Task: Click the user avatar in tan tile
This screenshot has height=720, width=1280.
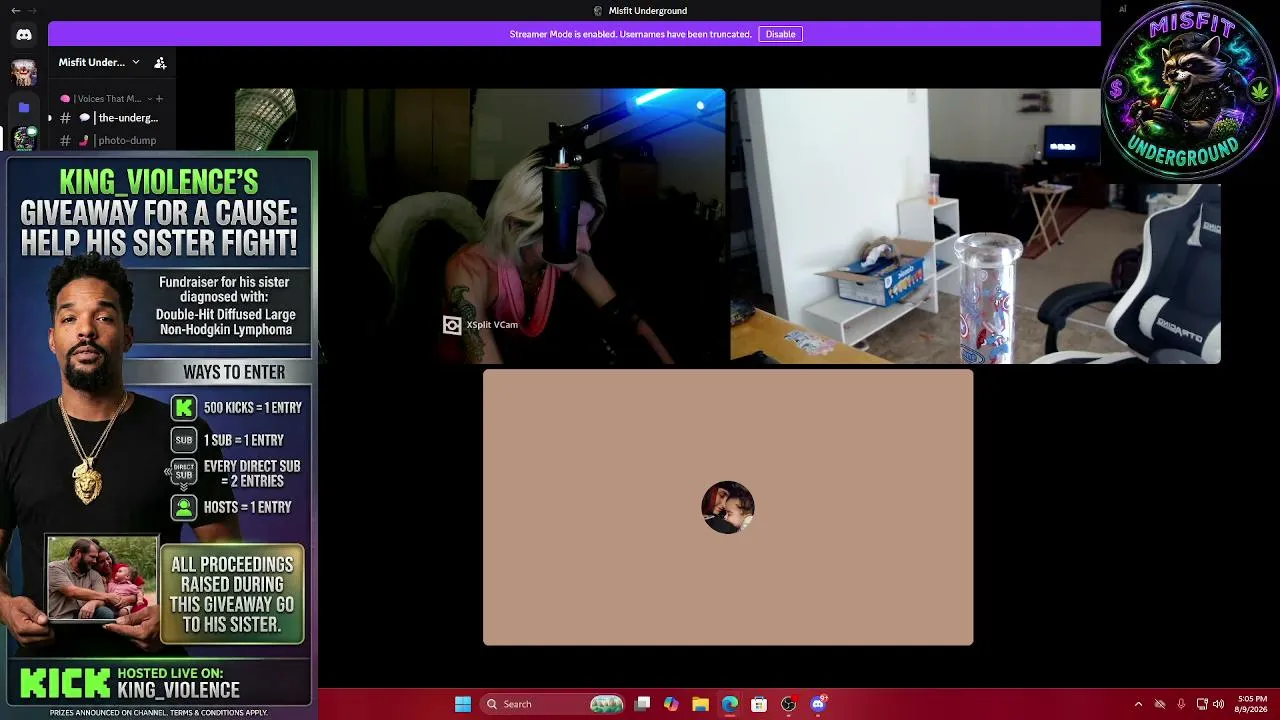Action: coord(728,507)
